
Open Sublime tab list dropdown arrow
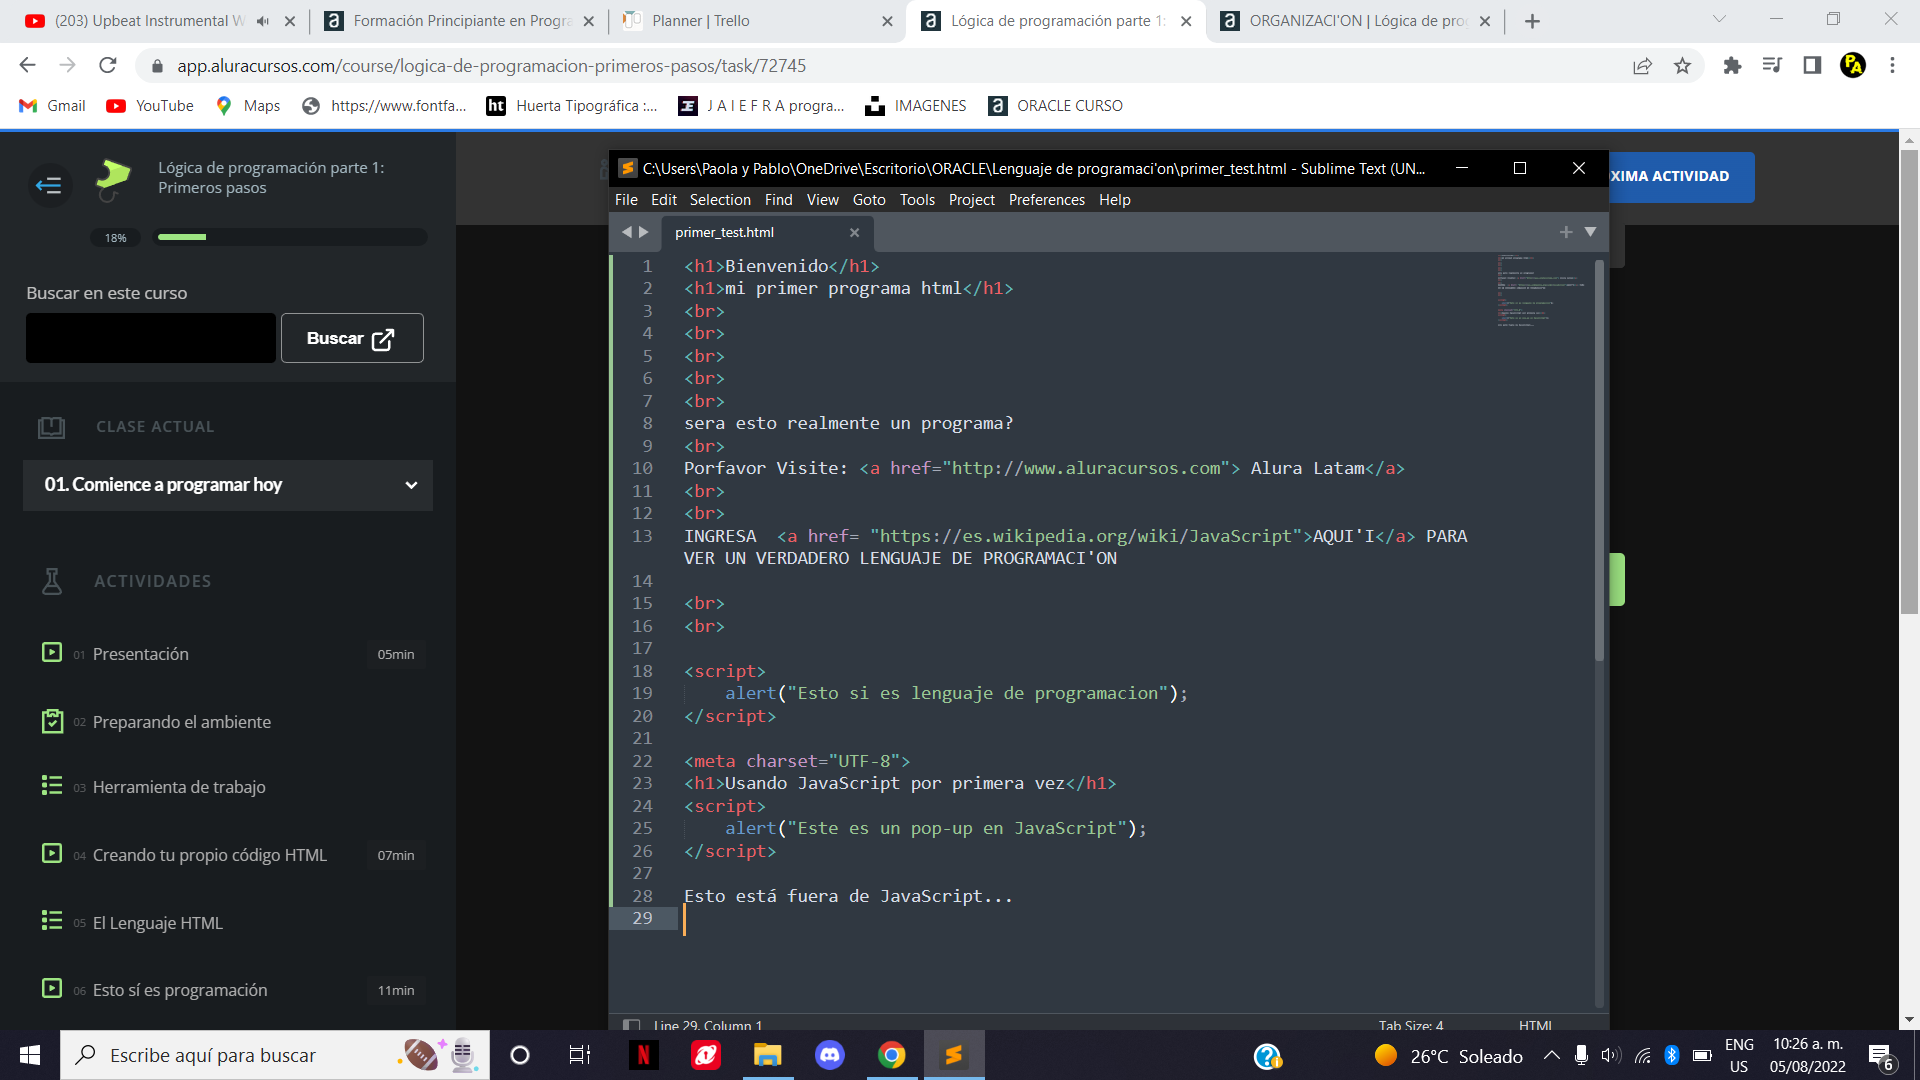pyautogui.click(x=1590, y=232)
